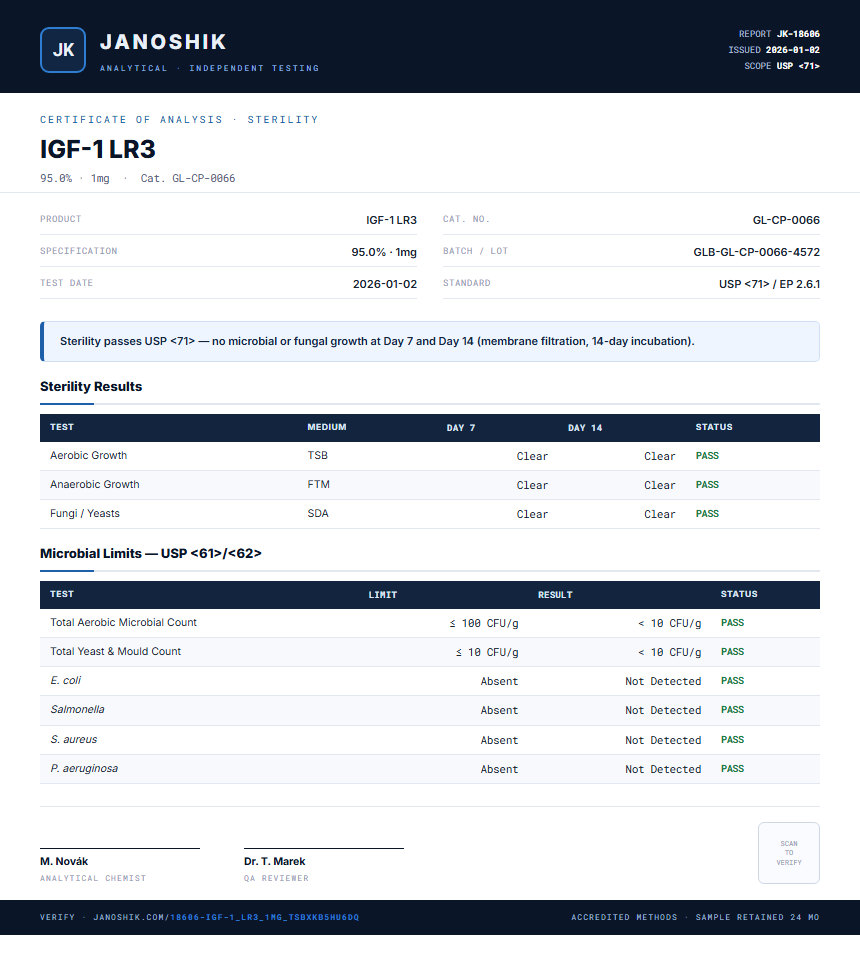Select the issued date 2026-01-02 in header
This screenshot has width=860, height=963.
coord(792,50)
